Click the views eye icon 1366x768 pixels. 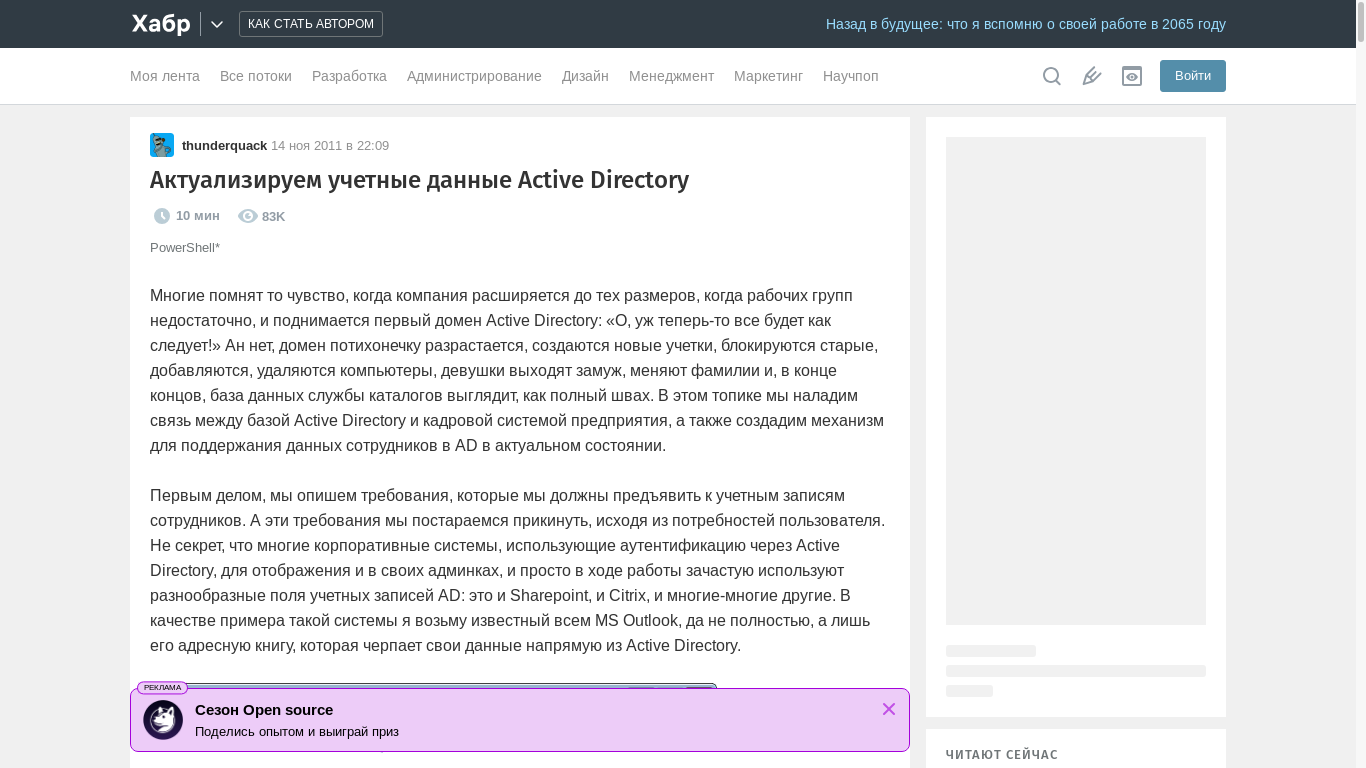click(x=248, y=216)
